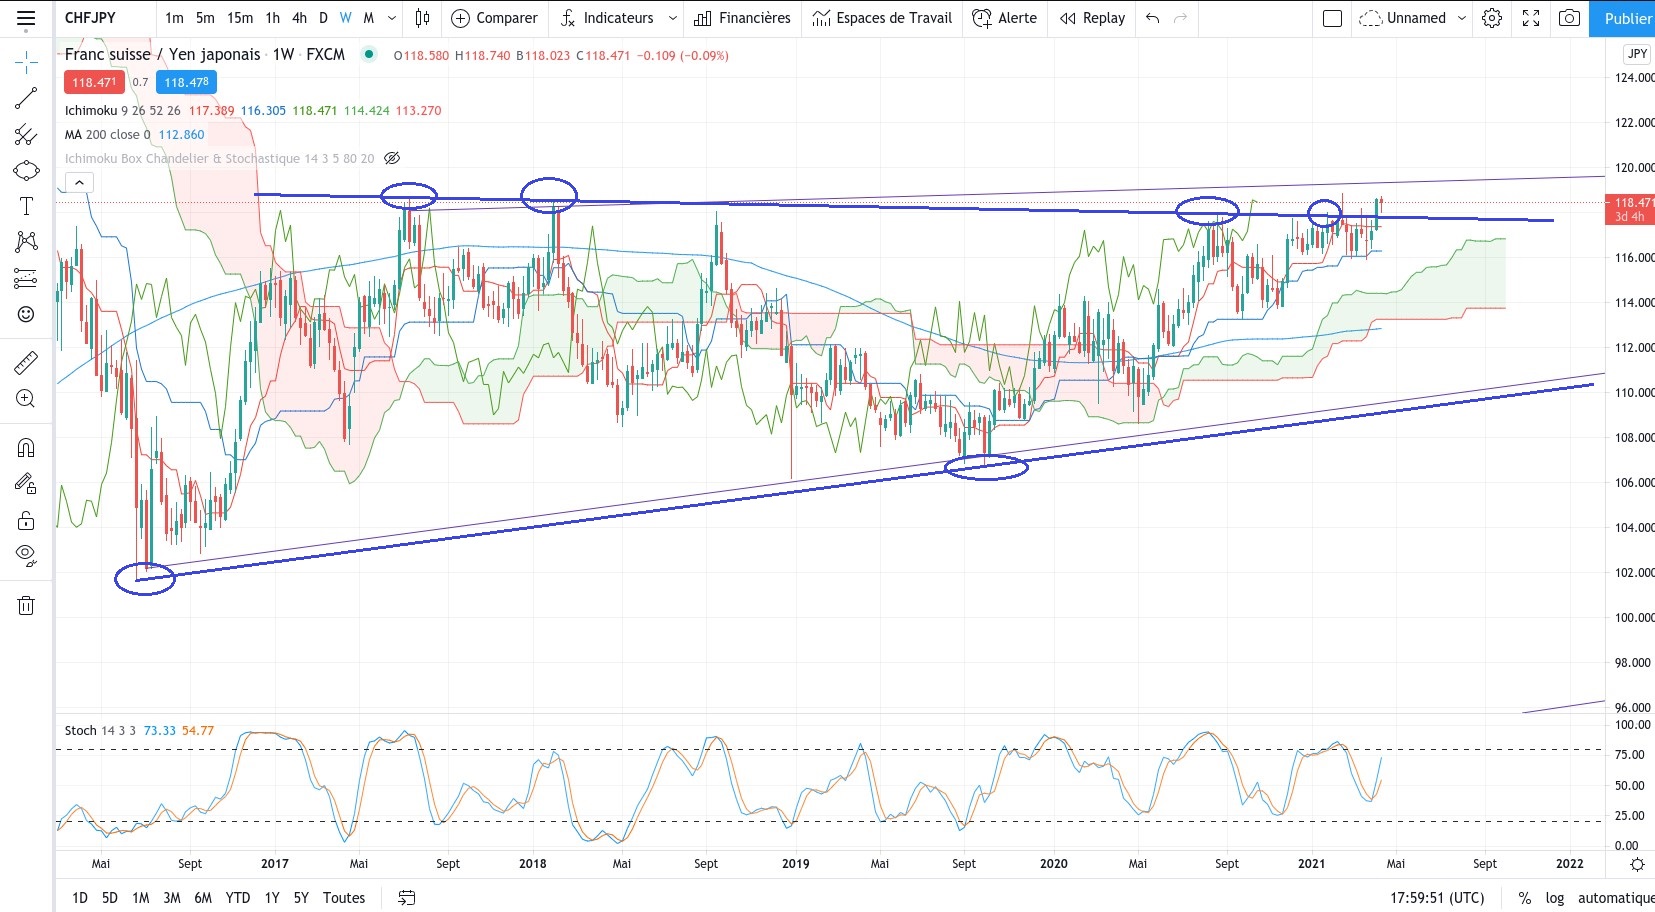The height and width of the screenshot is (912, 1655).
Task: Click the zoom in magnifier tool
Action: coord(26,399)
